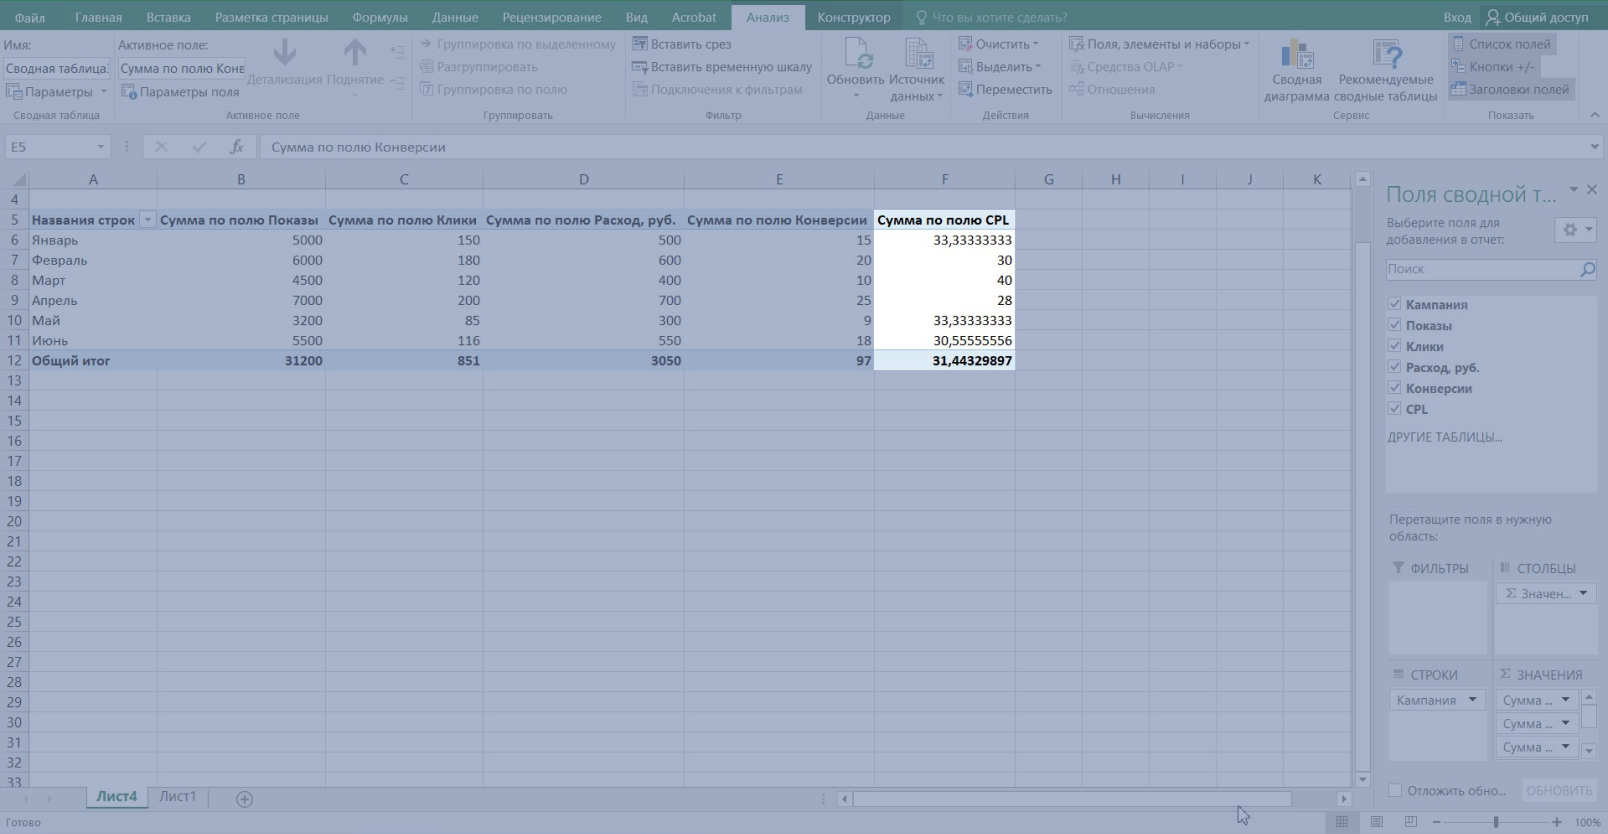Open the Name Box dropdown
This screenshot has width=1608, height=834.
click(x=100, y=147)
